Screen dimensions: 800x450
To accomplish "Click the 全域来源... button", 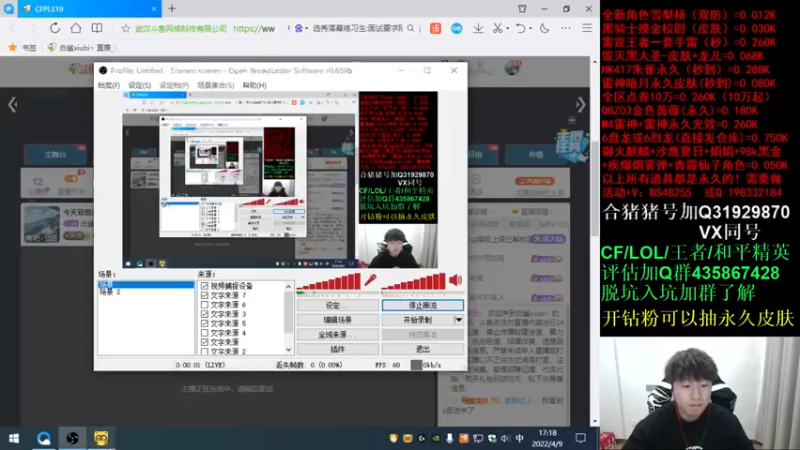I will point(337,335).
